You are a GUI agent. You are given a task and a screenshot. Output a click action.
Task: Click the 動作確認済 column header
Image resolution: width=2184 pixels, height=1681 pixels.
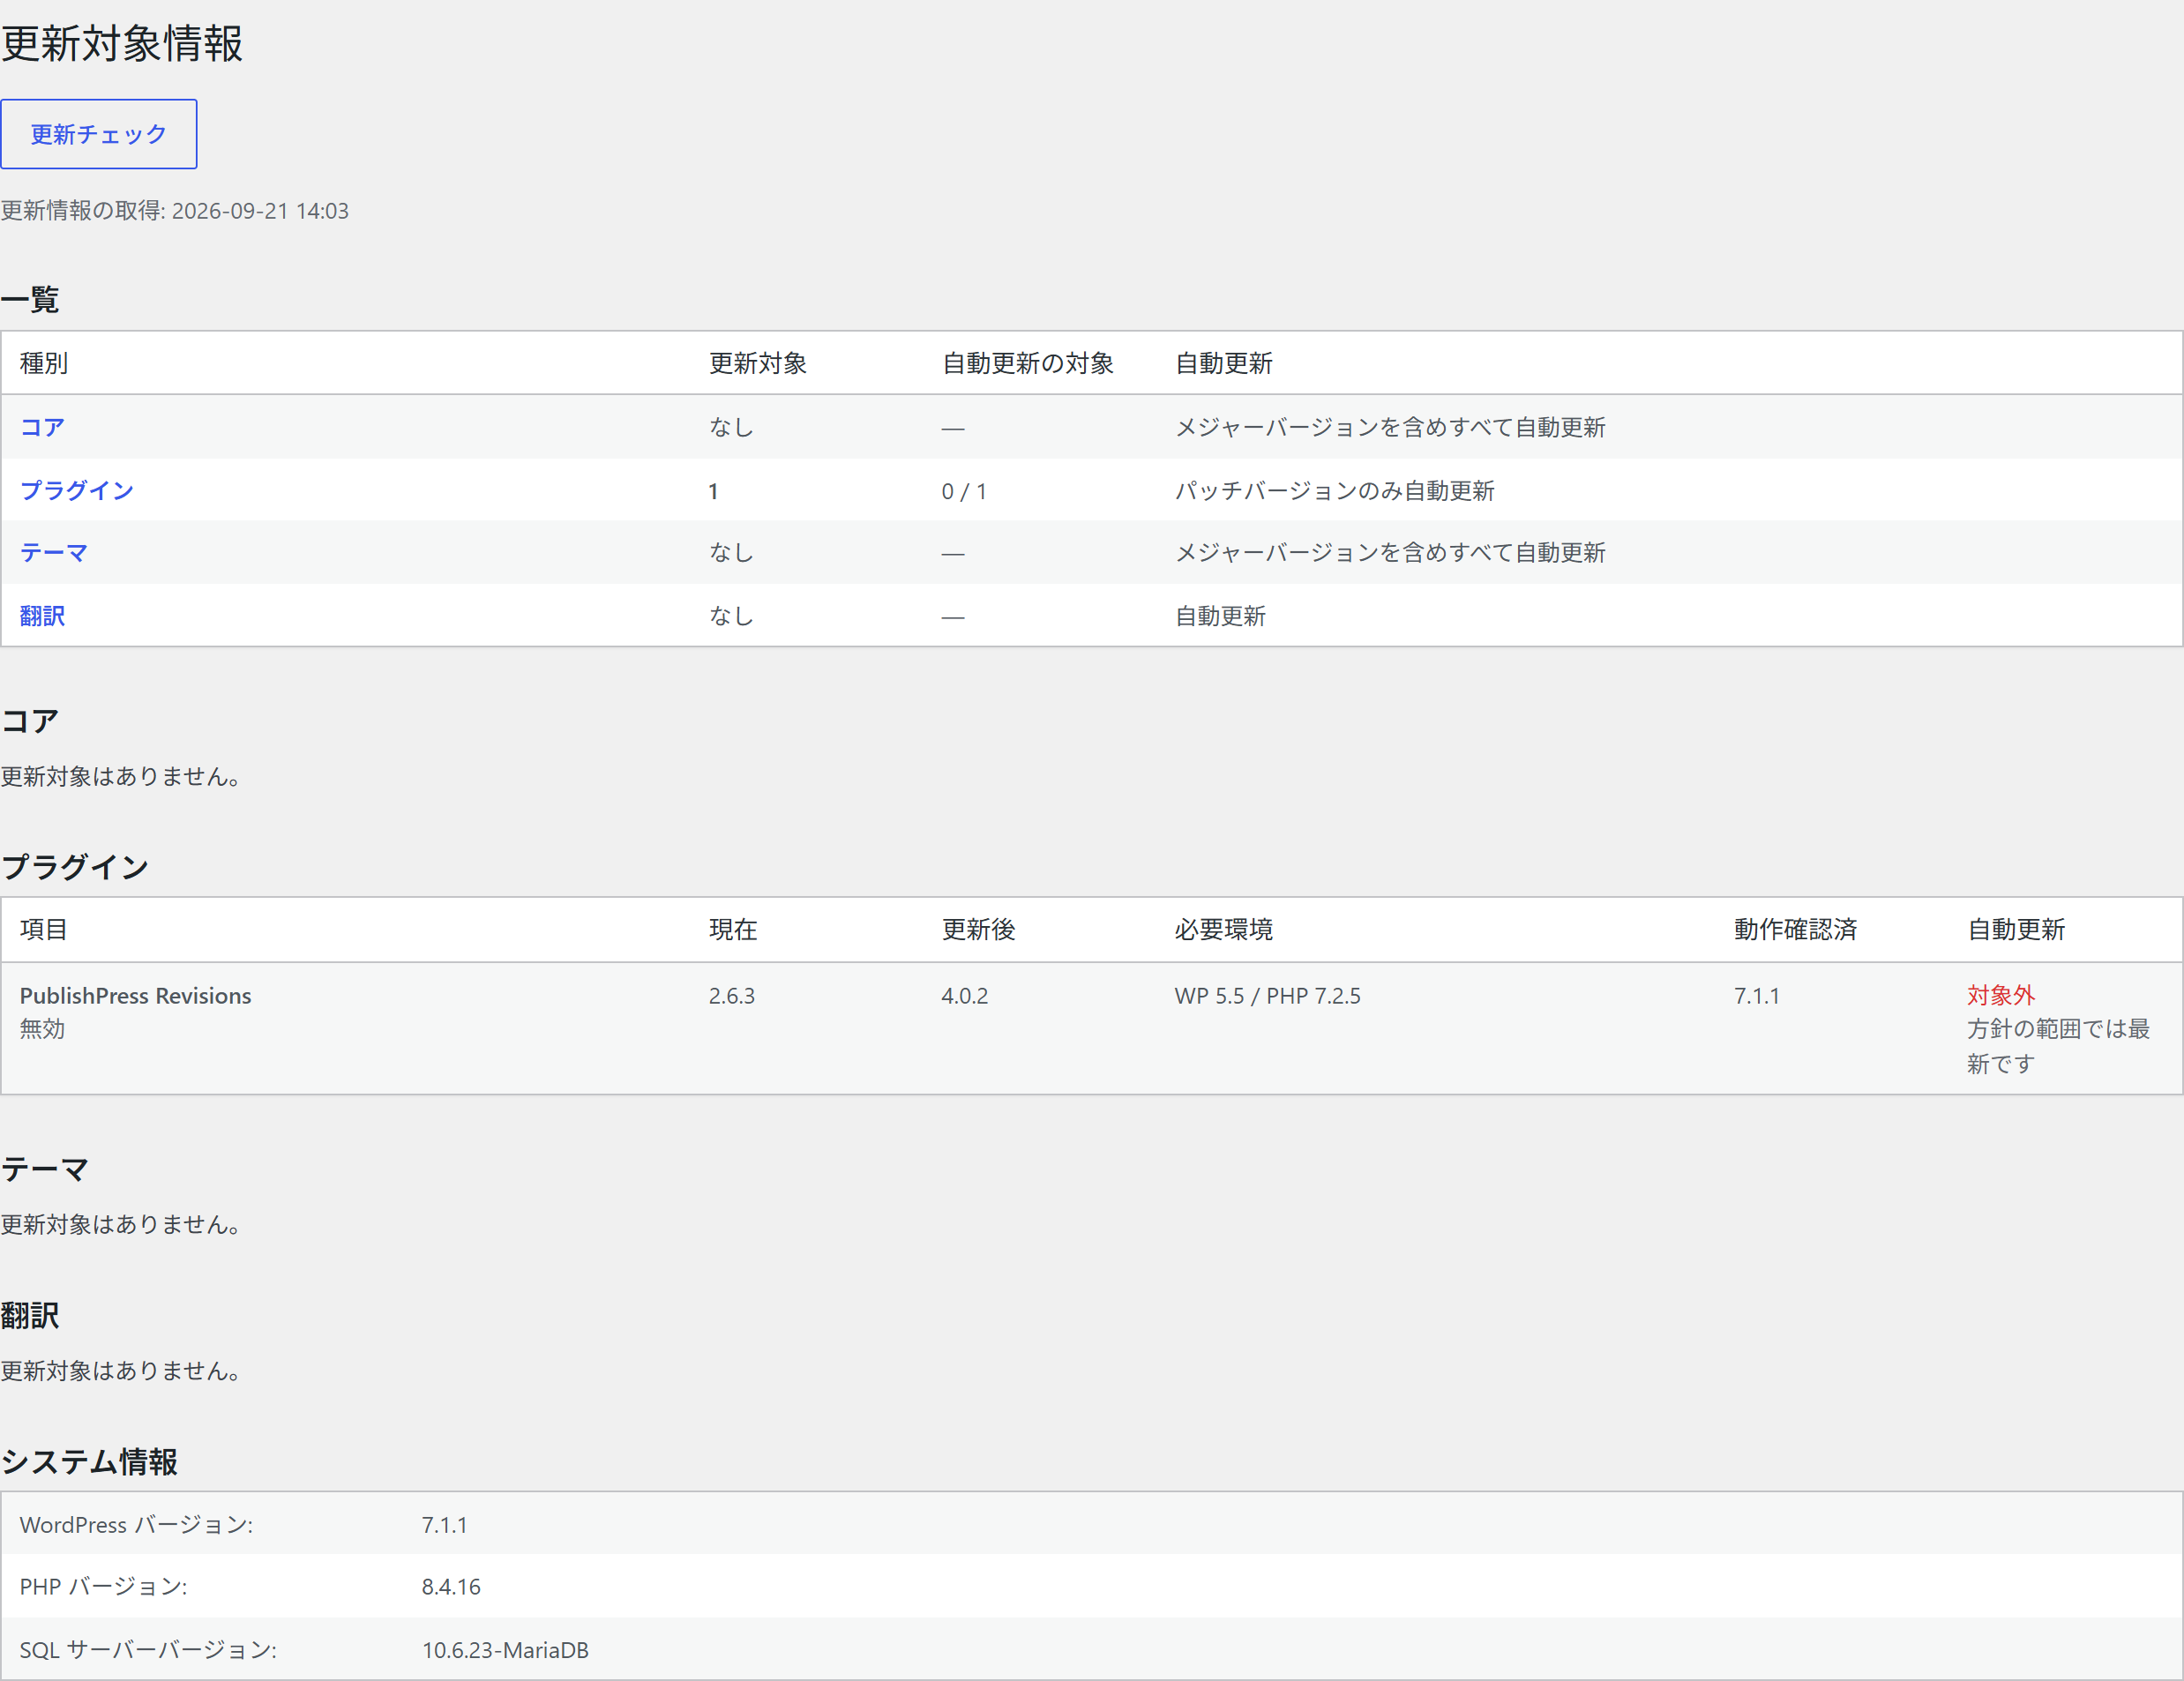click(1795, 929)
